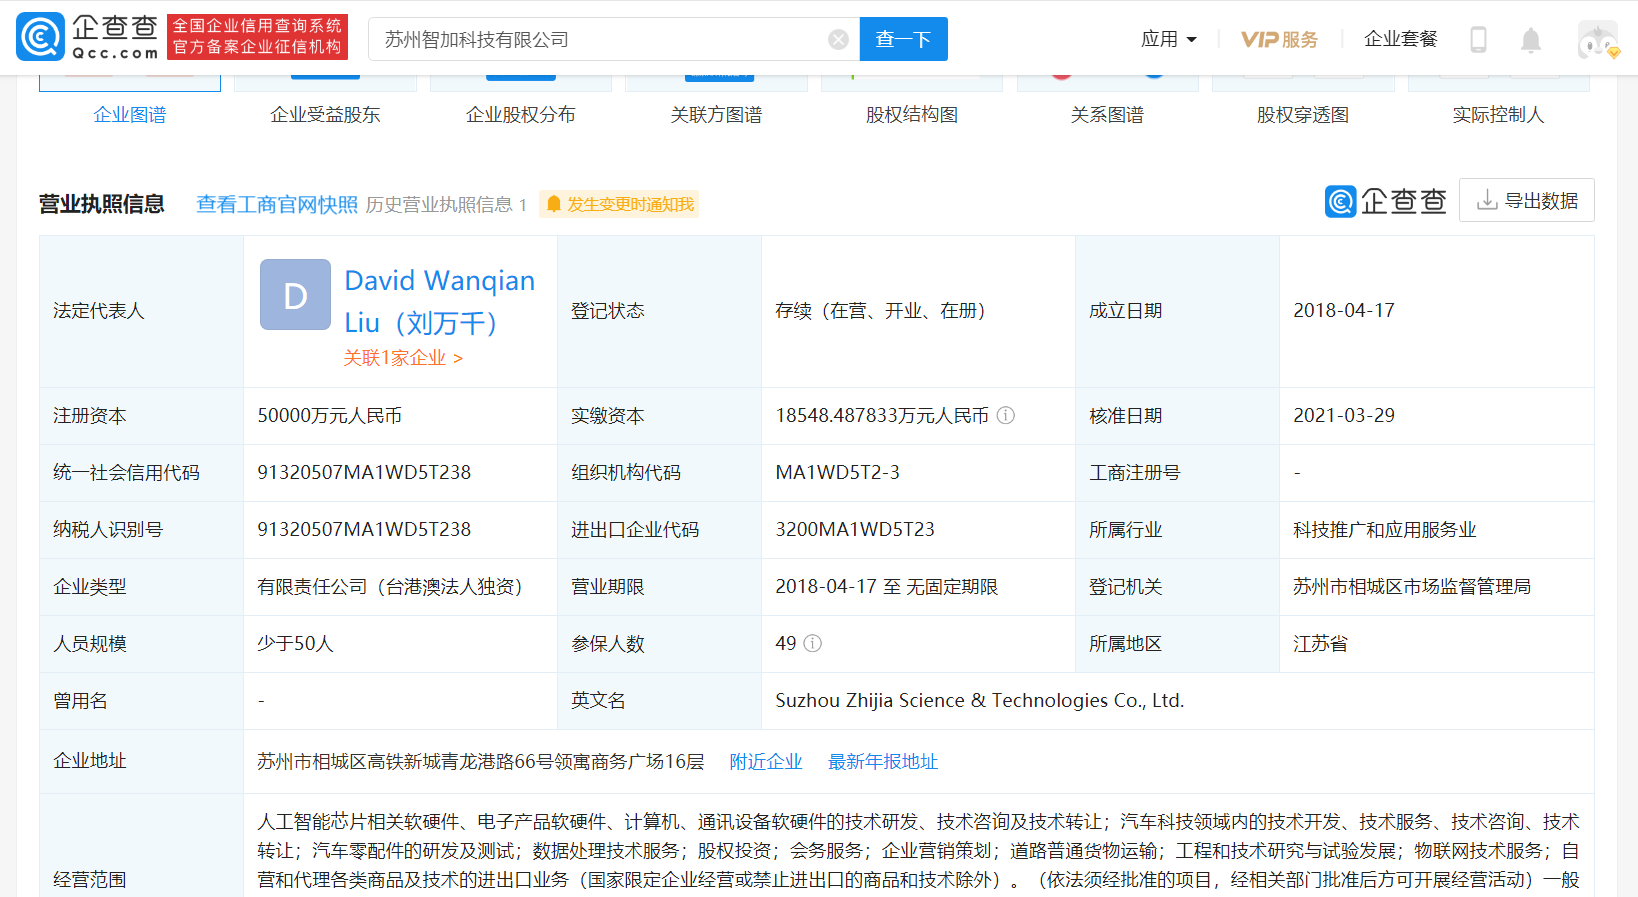Clear the search box with the X icon
Image resolution: width=1638 pixels, height=897 pixels.
pyautogui.click(x=838, y=39)
